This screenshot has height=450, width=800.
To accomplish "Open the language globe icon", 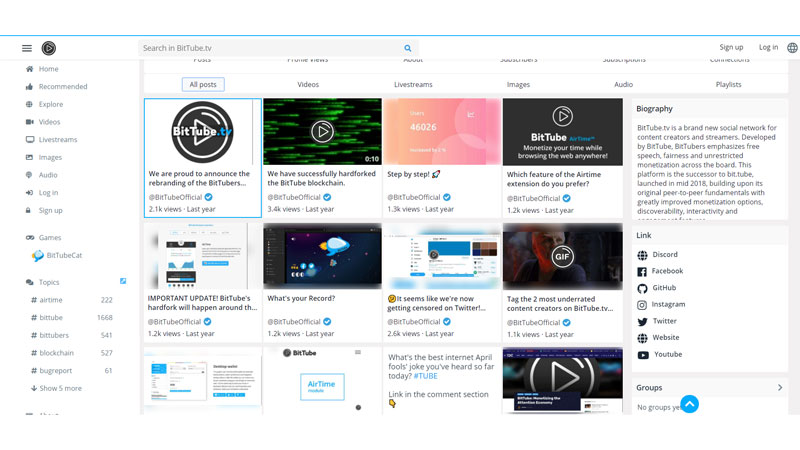I will [x=792, y=47].
